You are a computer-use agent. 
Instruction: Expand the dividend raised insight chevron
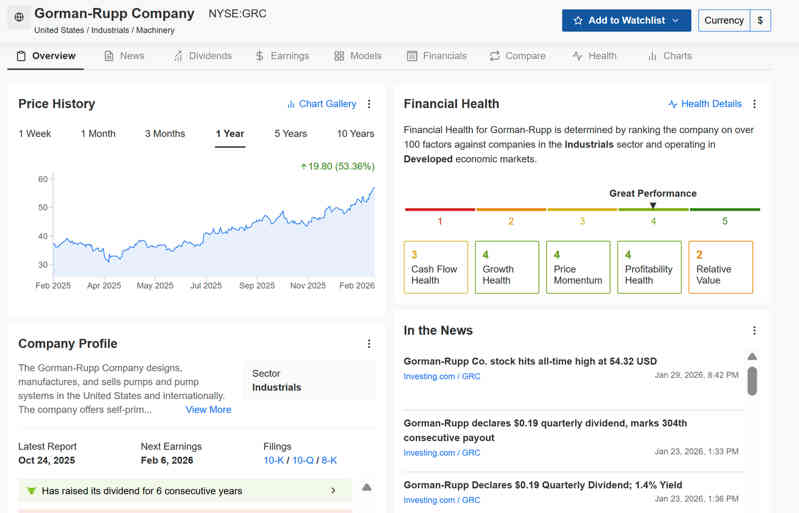point(333,491)
